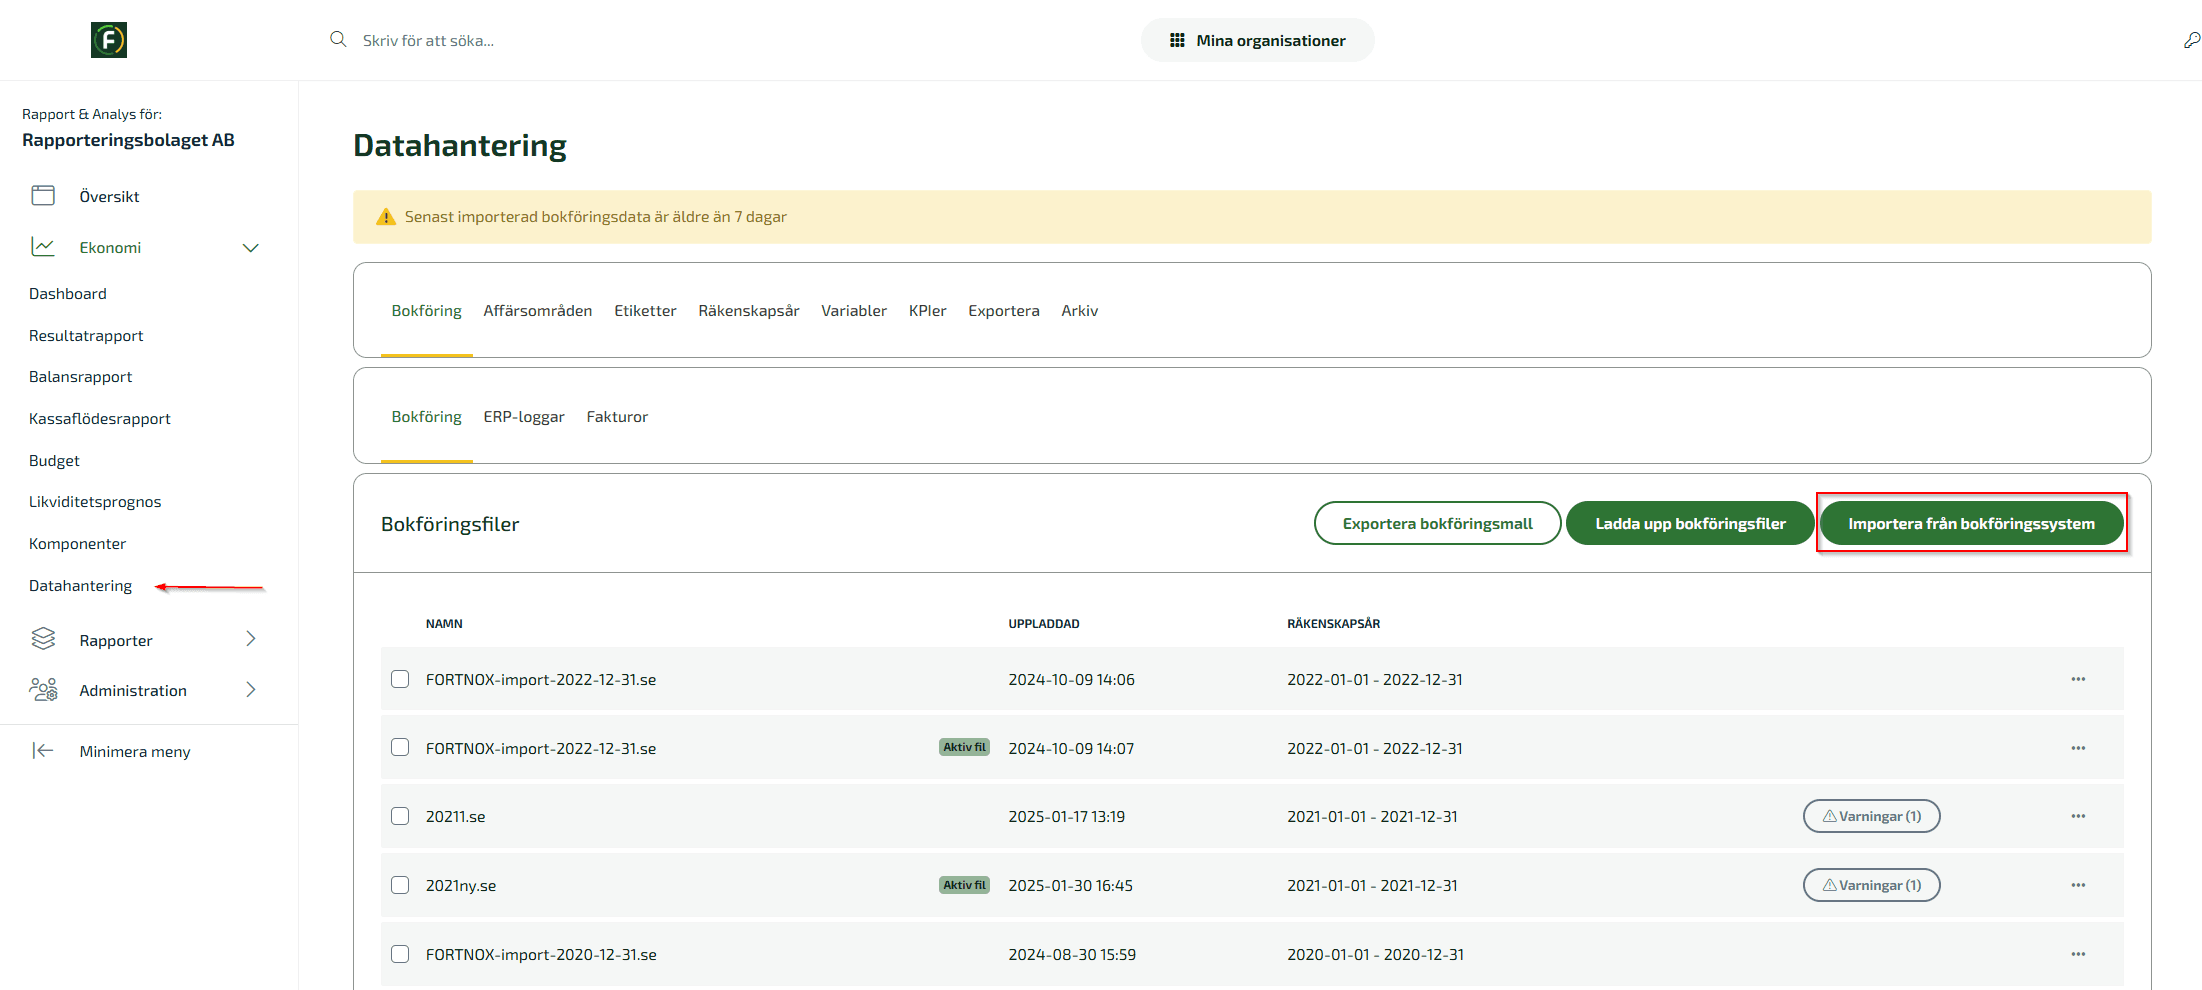The height and width of the screenshot is (990, 2202).
Task: Go to the KPIer tab
Action: pos(927,311)
